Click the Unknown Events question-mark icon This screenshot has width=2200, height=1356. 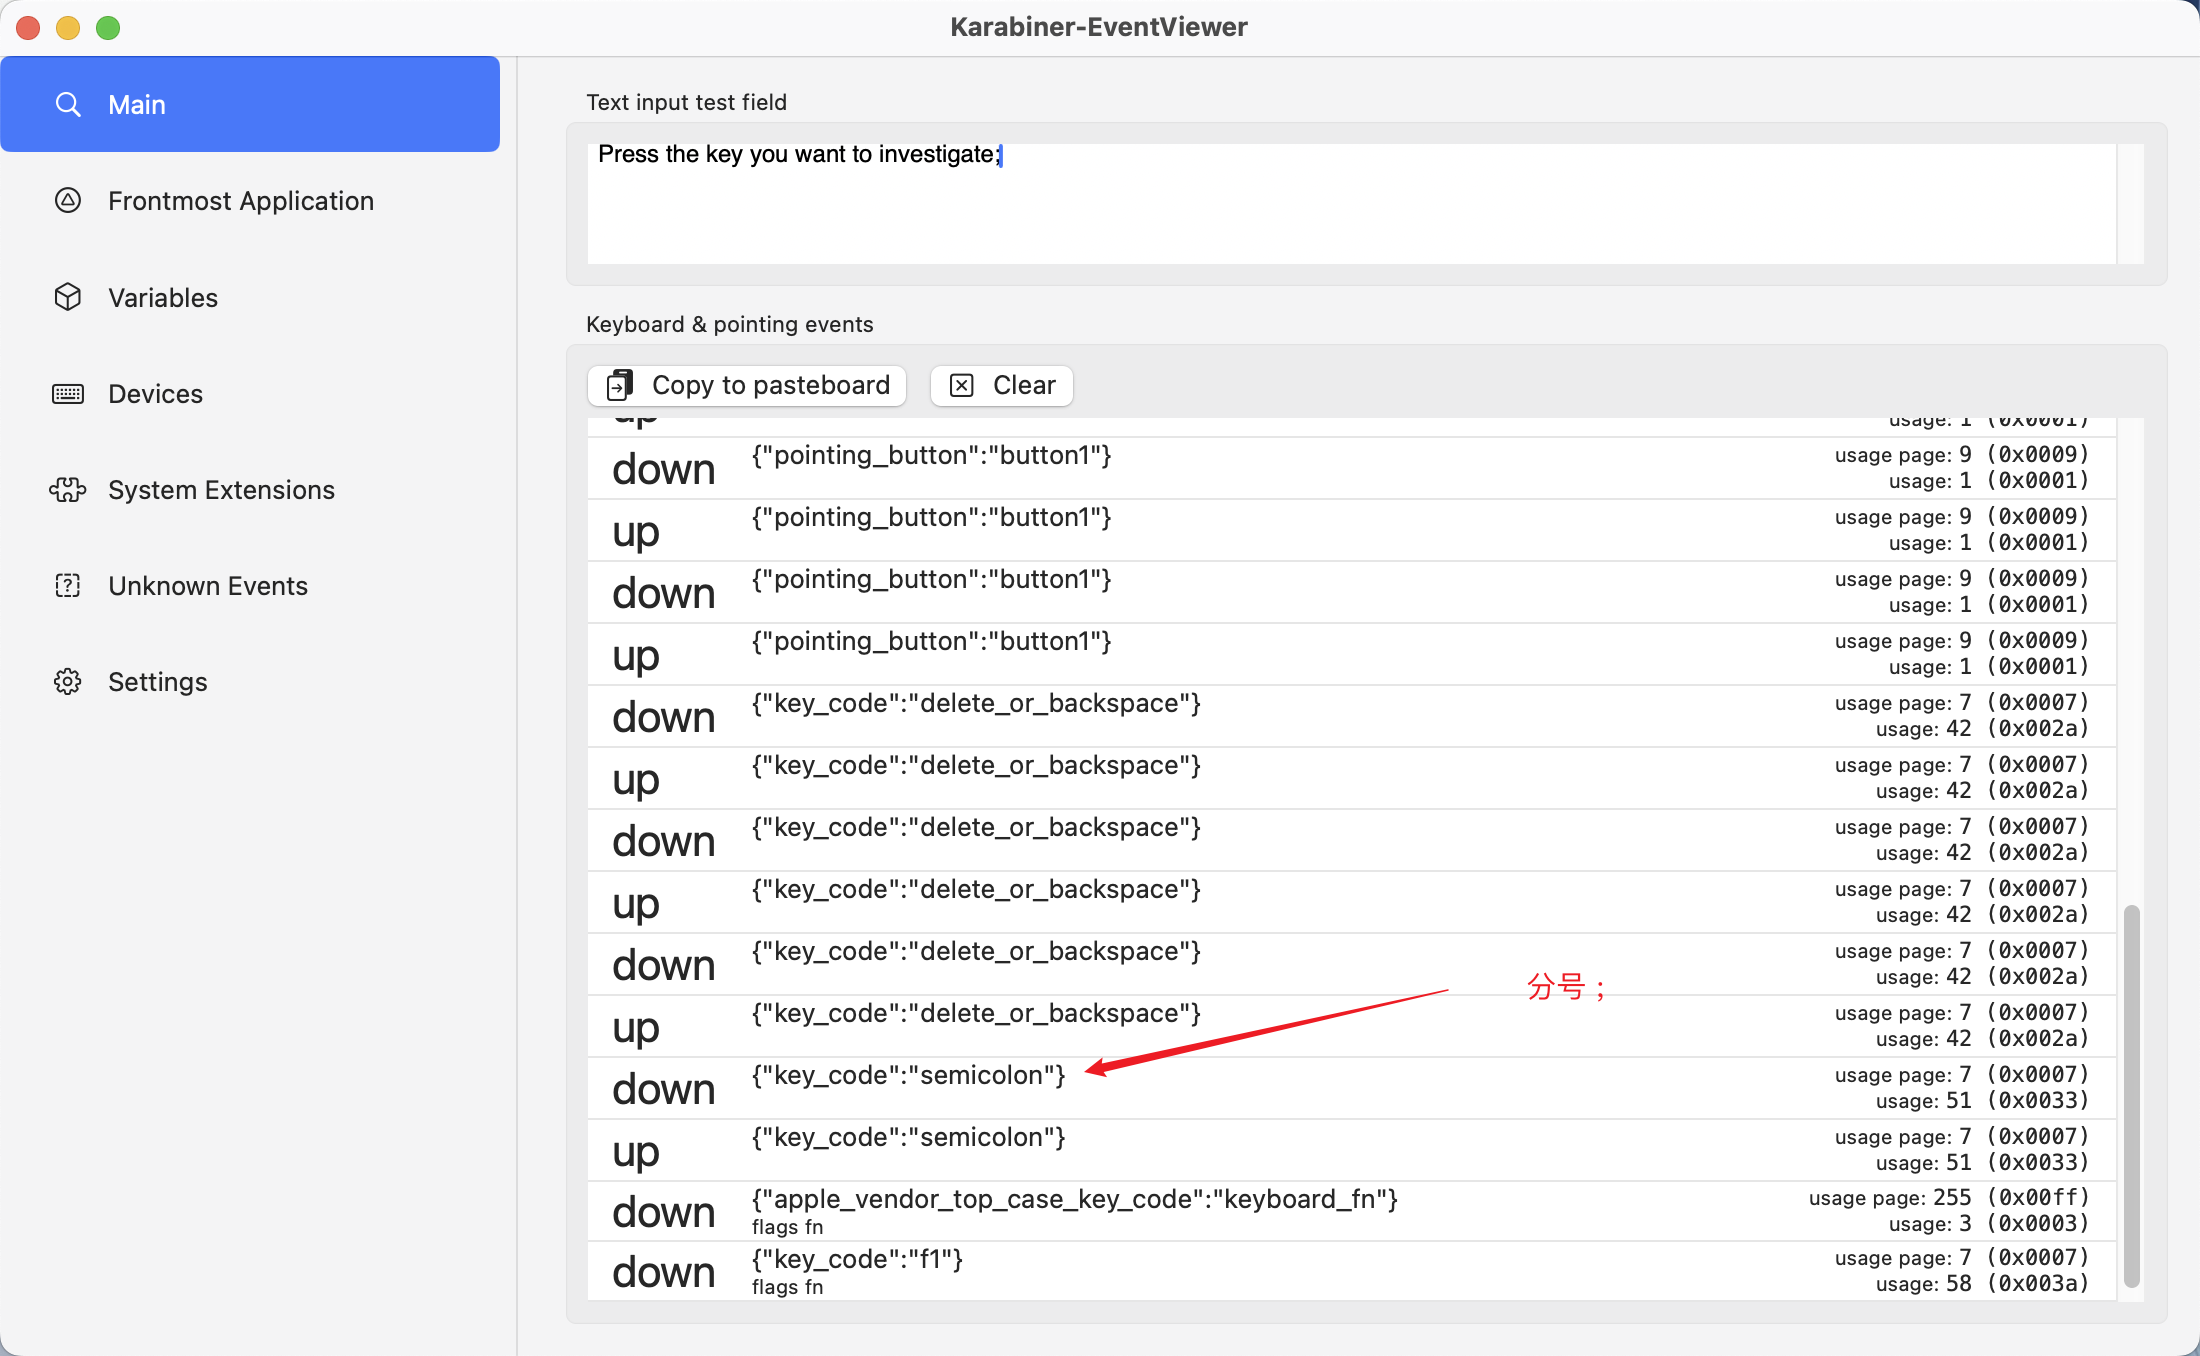pos(67,586)
